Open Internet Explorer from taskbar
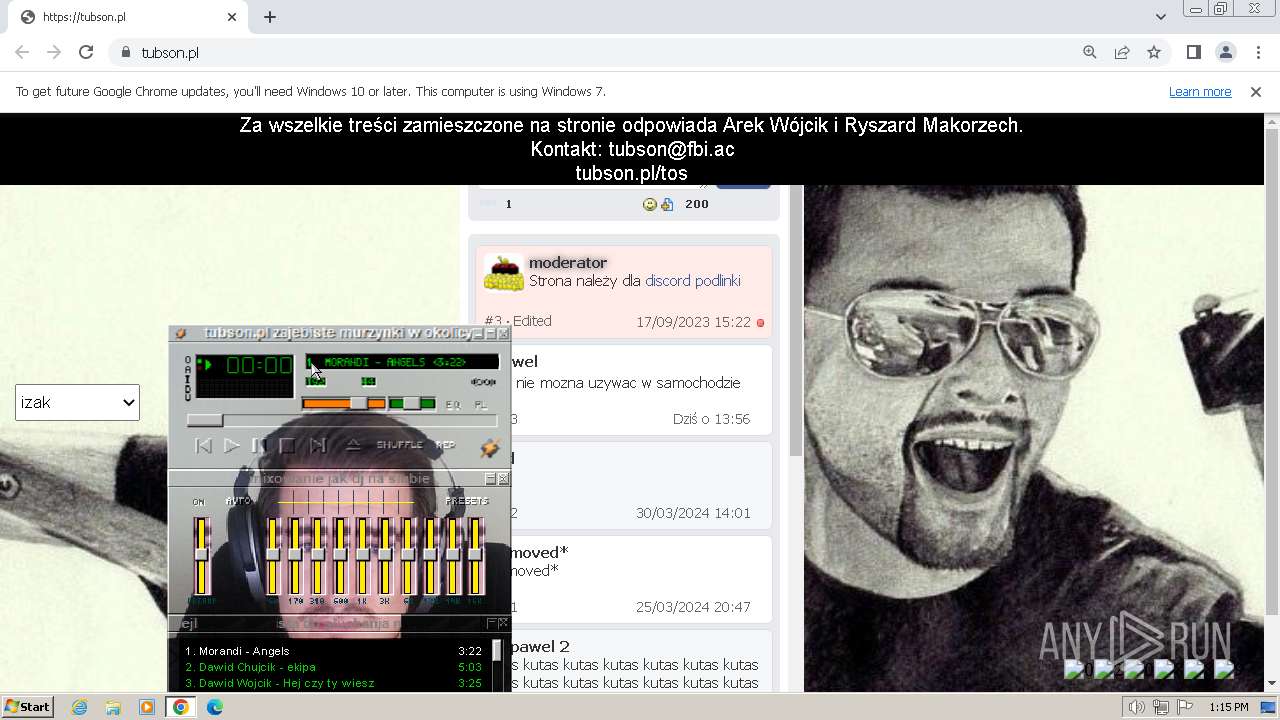This screenshot has width=1280, height=720. (x=79, y=707)
